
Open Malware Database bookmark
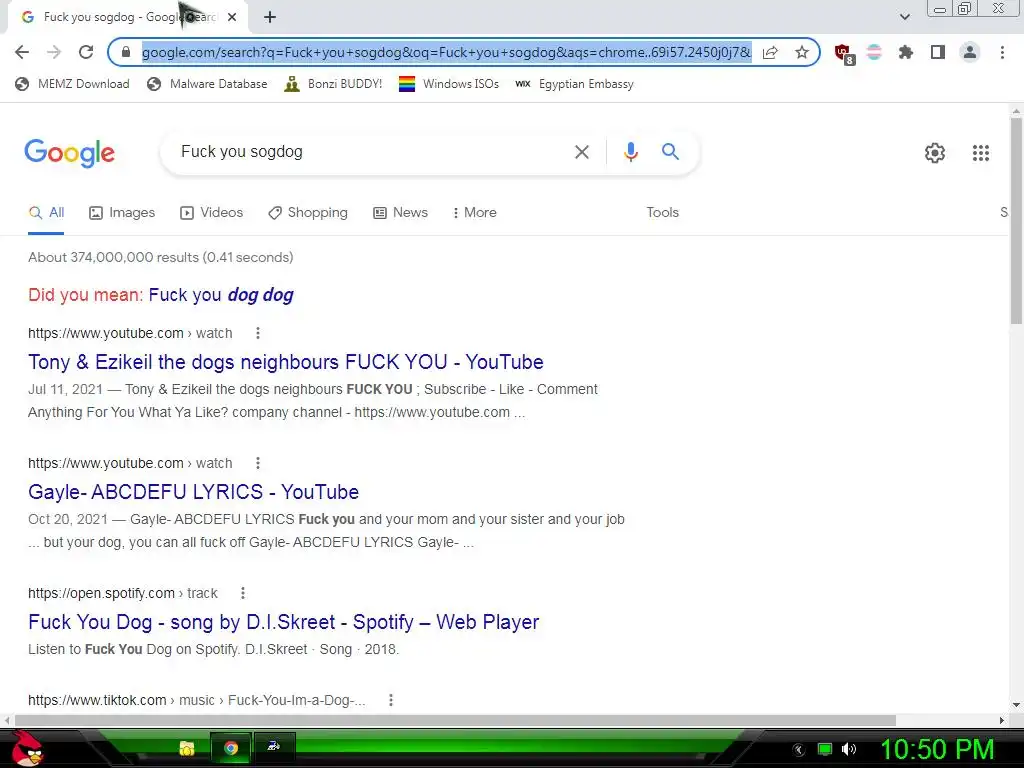click(208, 84)
